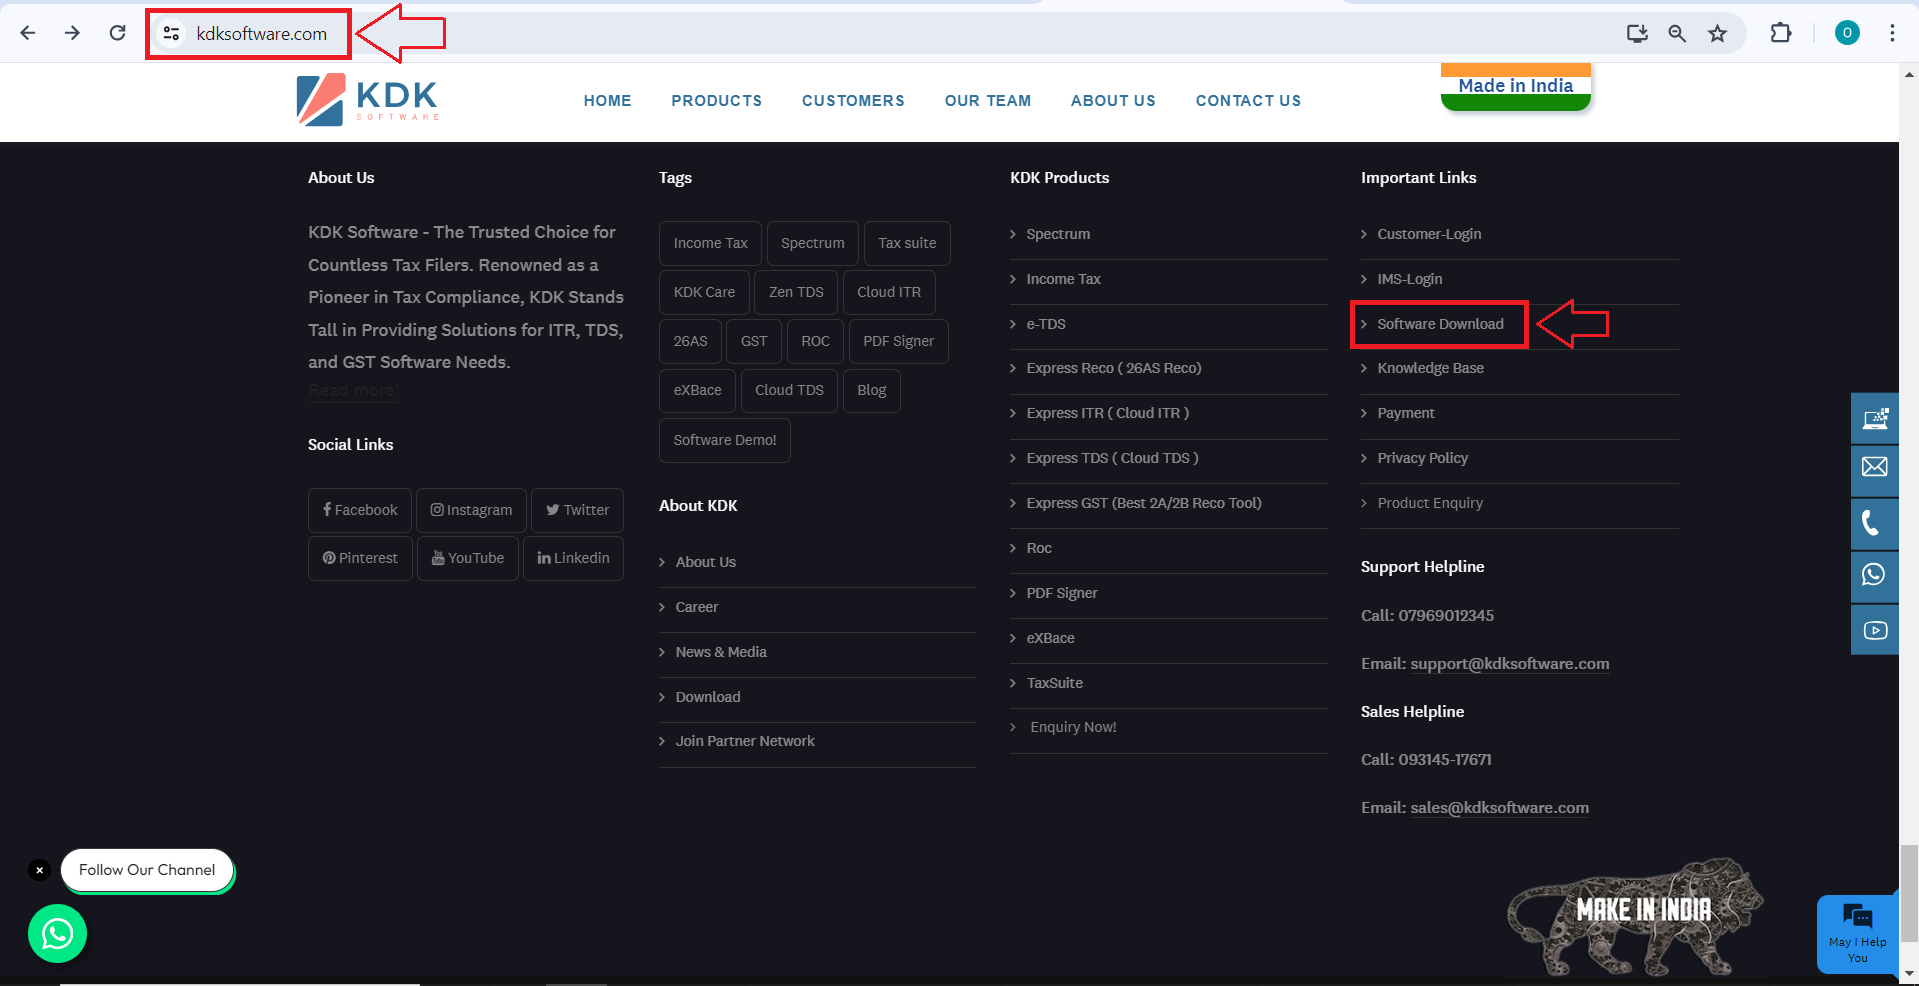Reload the page with refresh icon
The image size is (1919, 986).
(x=117, y=33)
